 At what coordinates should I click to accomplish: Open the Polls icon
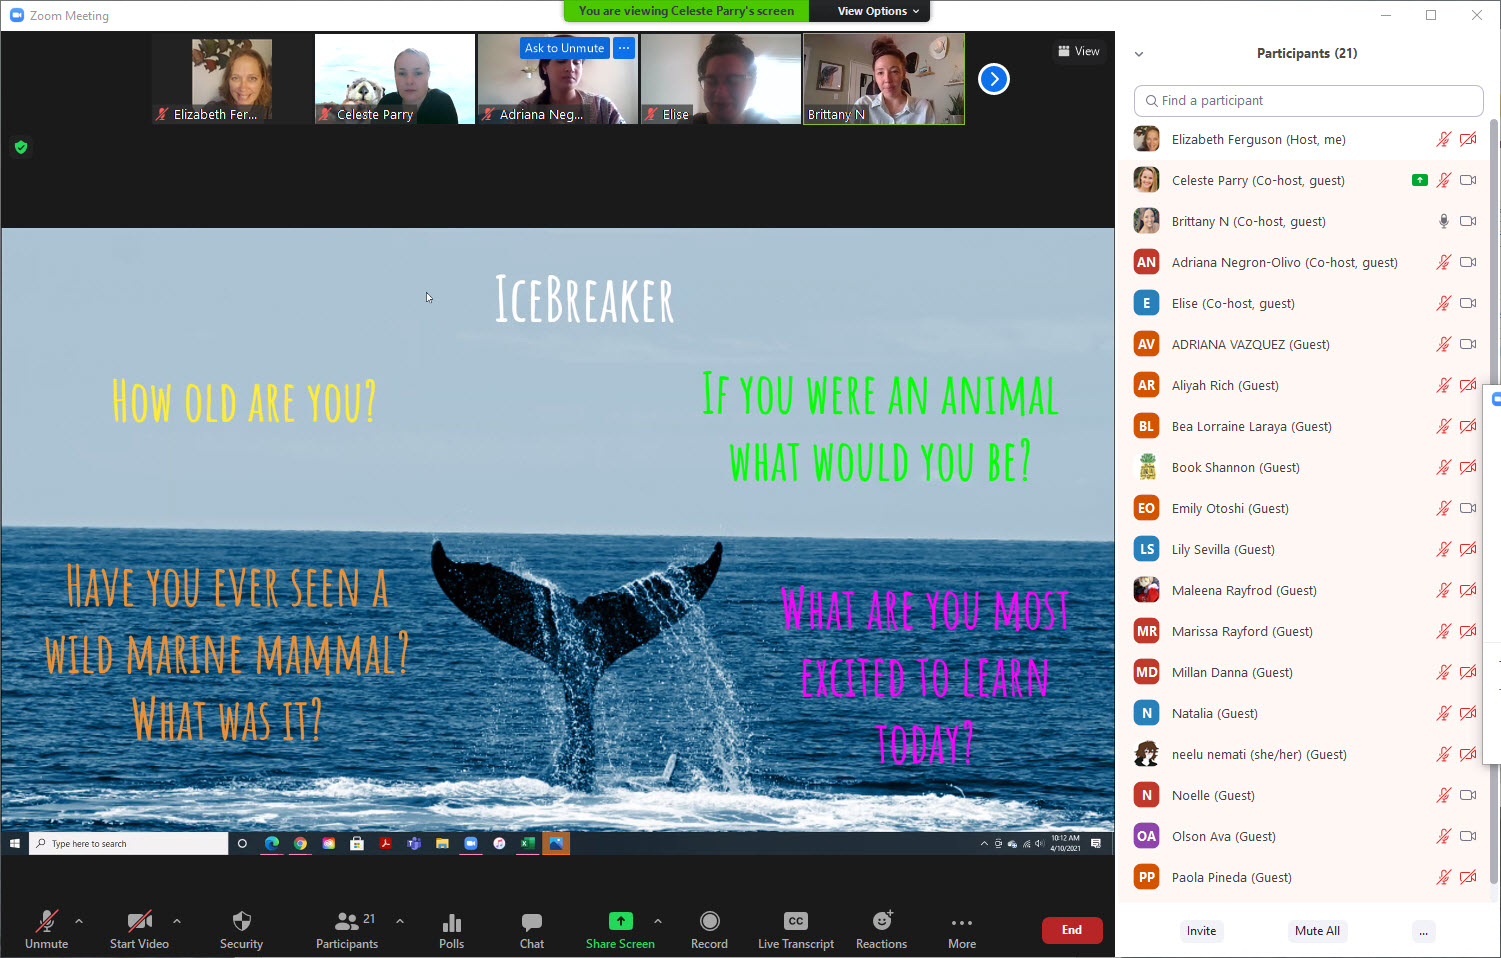pos(451,921)
